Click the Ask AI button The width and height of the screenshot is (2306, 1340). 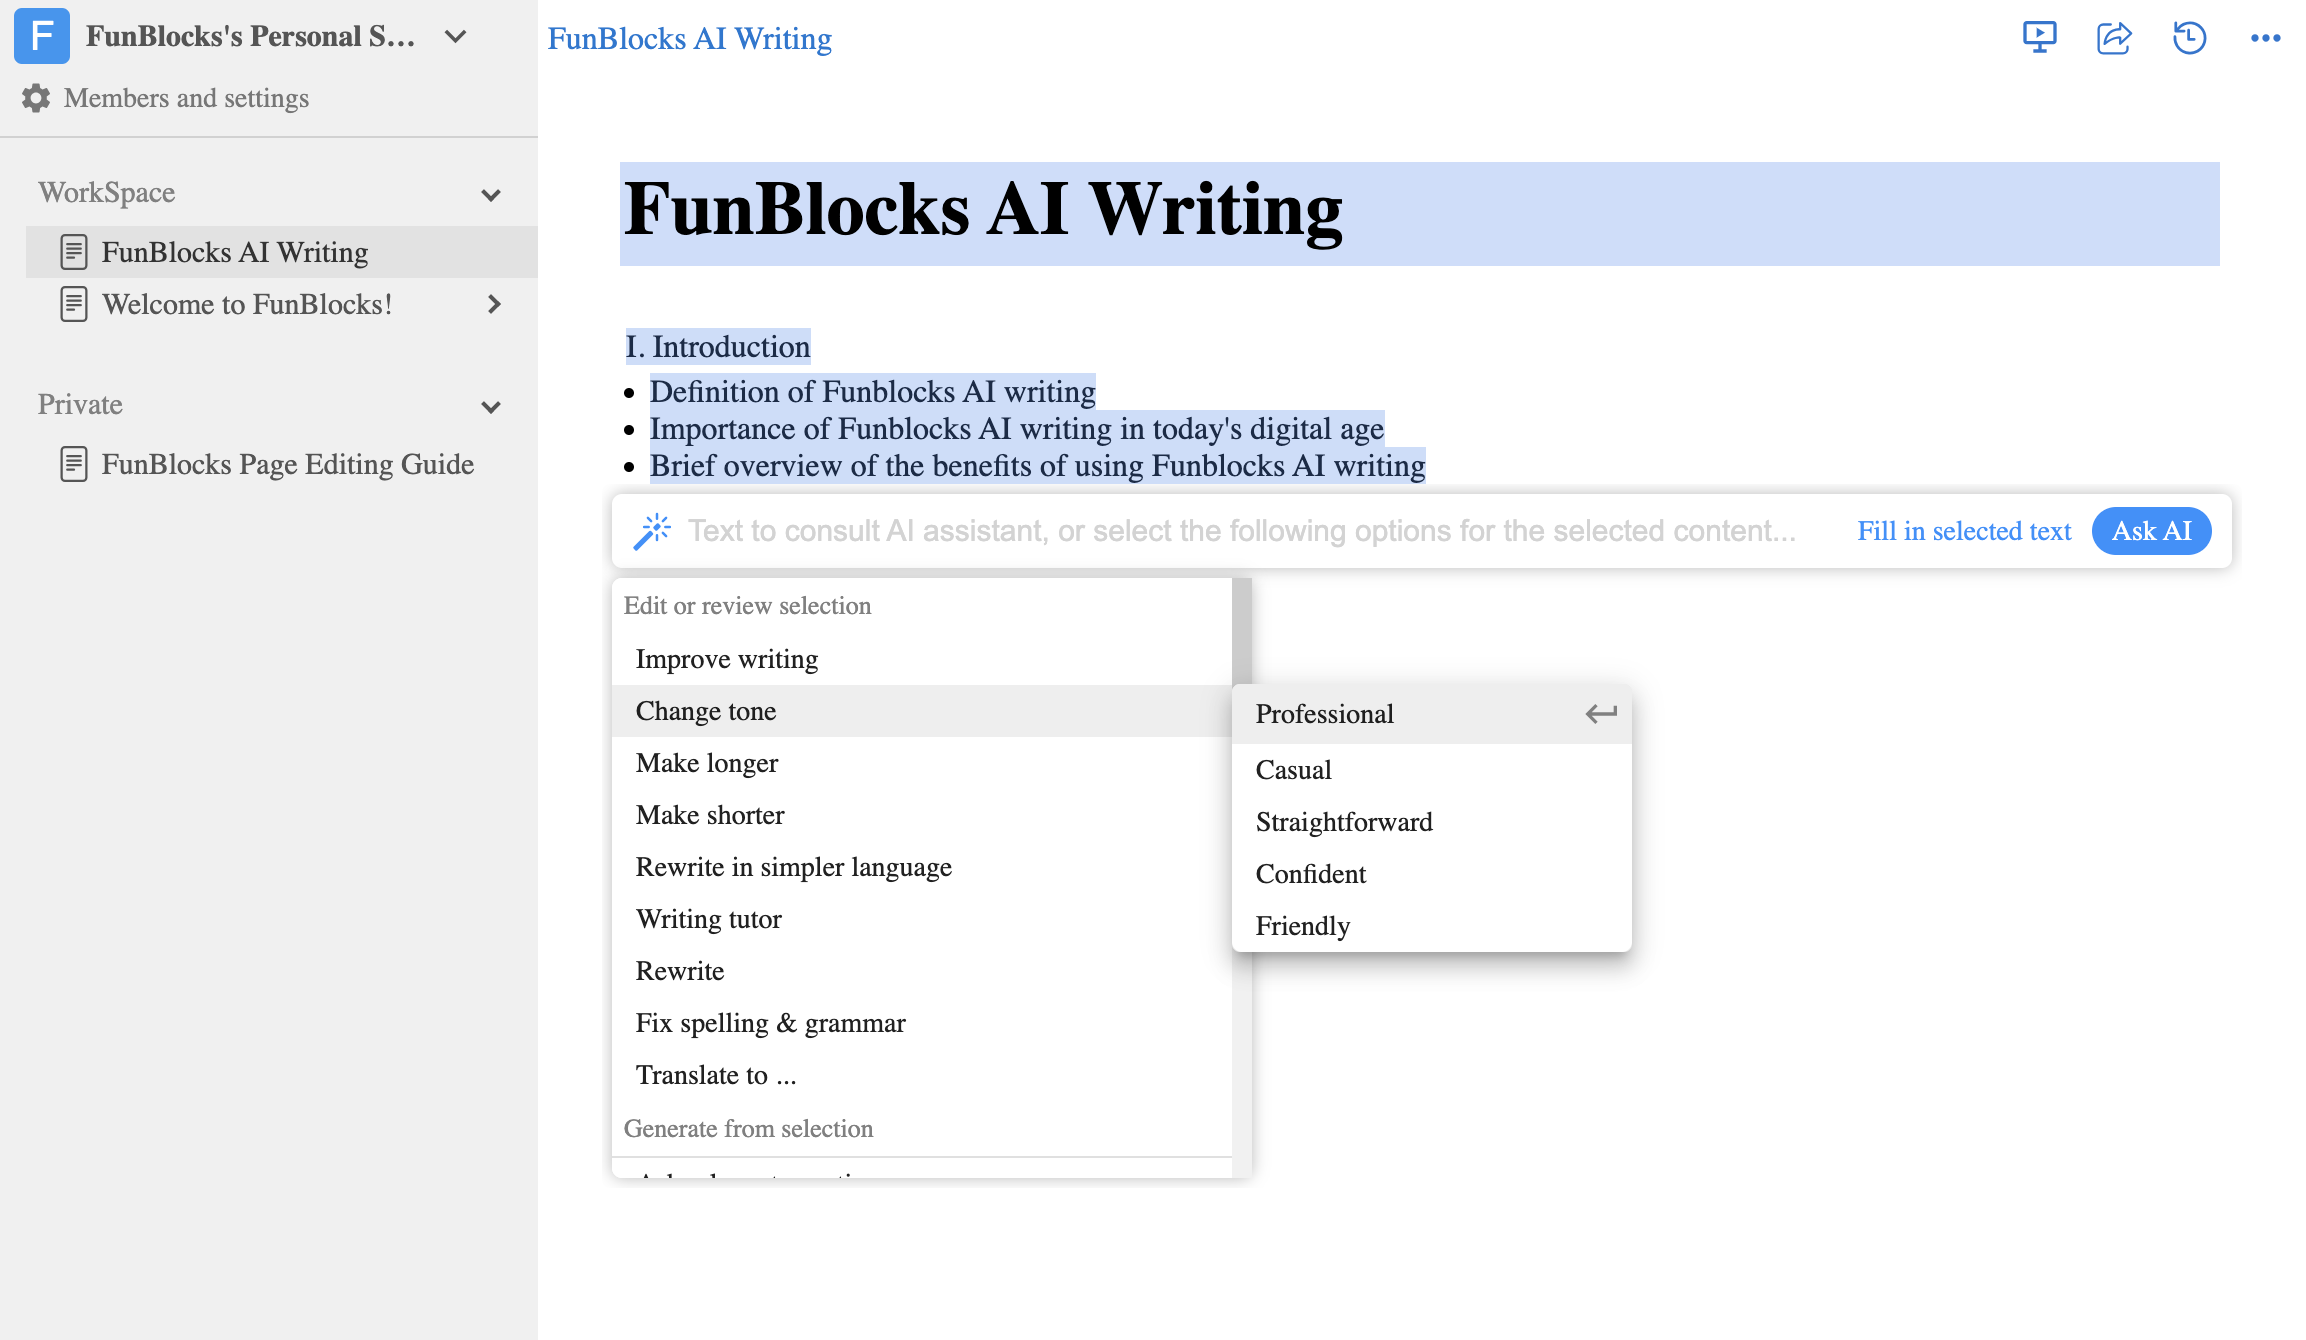click(2152, 531)
